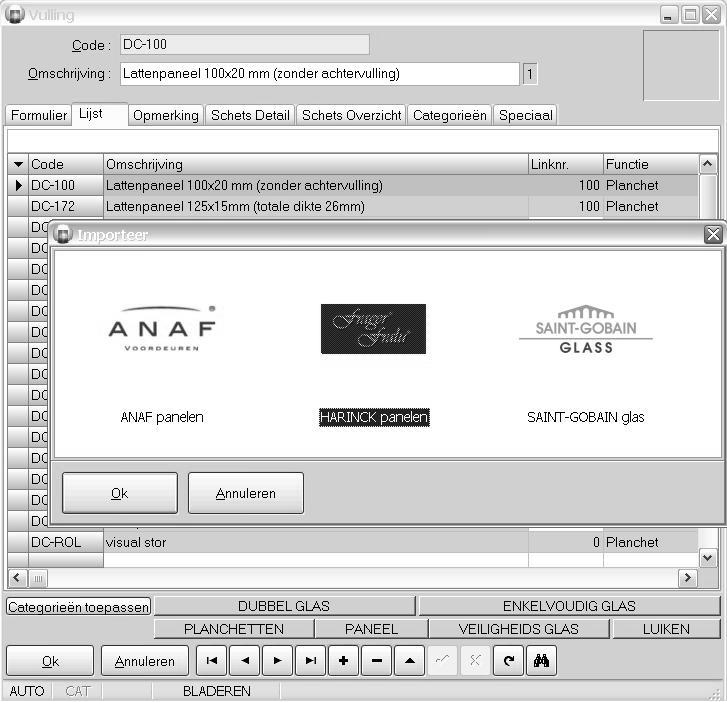This screenshot has width=727, height=702.
Task: Click the small 1 button beside Omschrijving
Action: (x=530, y=74)
